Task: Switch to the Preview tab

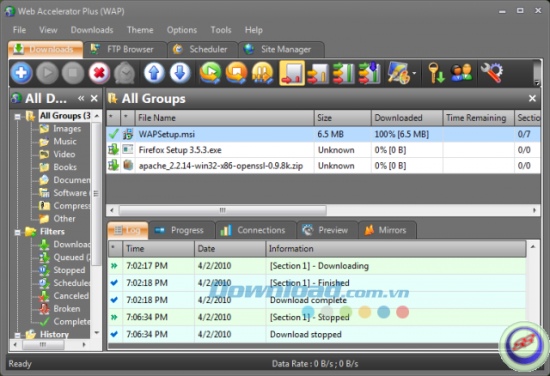Action: 327,230
